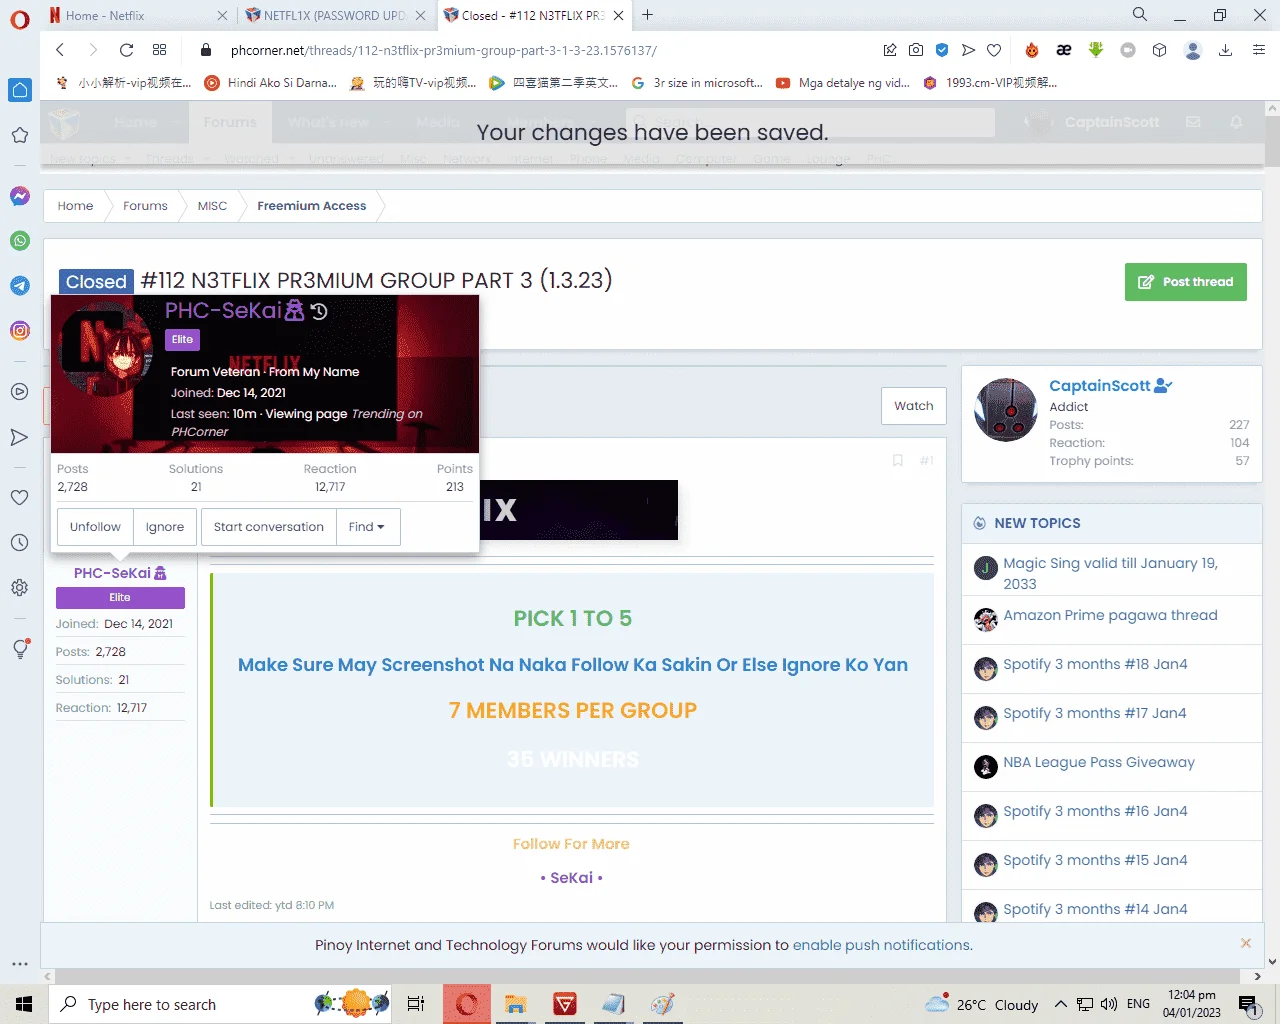Viewport: 1280px width, 1024px height.
Task: Open the Amazon Prime pagawa thread topic
Action: pyautogui.click(x=1110, y=615)
